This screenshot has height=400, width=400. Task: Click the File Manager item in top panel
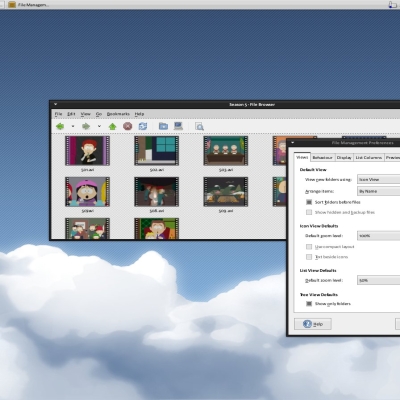(29, 5)
